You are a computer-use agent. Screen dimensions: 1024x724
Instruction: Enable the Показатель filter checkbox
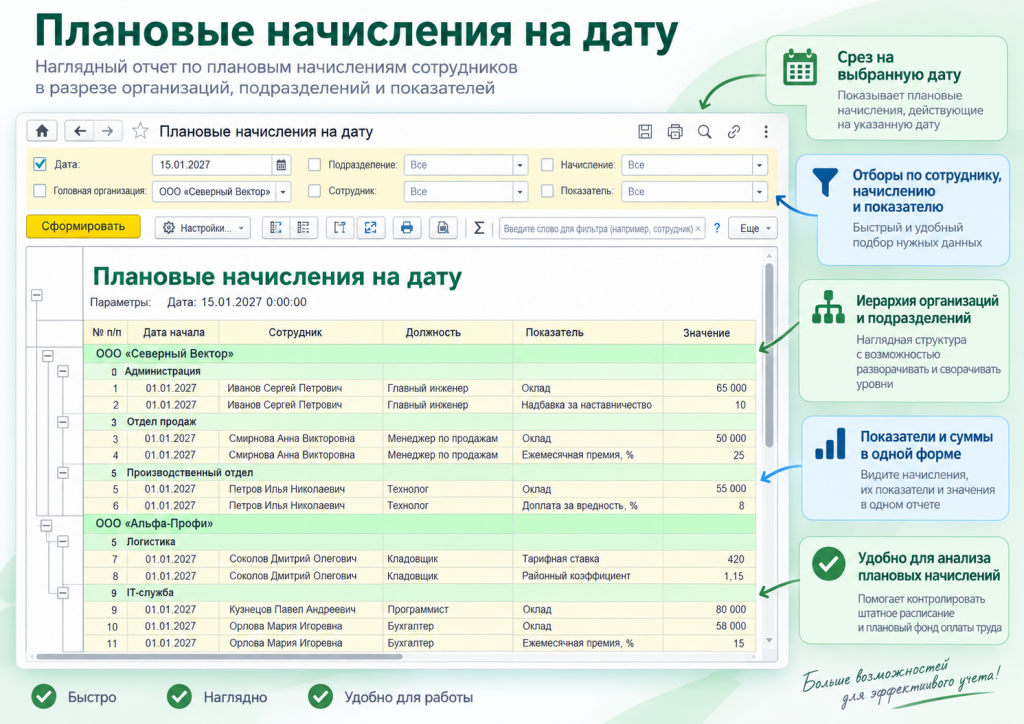coord(547,191)
